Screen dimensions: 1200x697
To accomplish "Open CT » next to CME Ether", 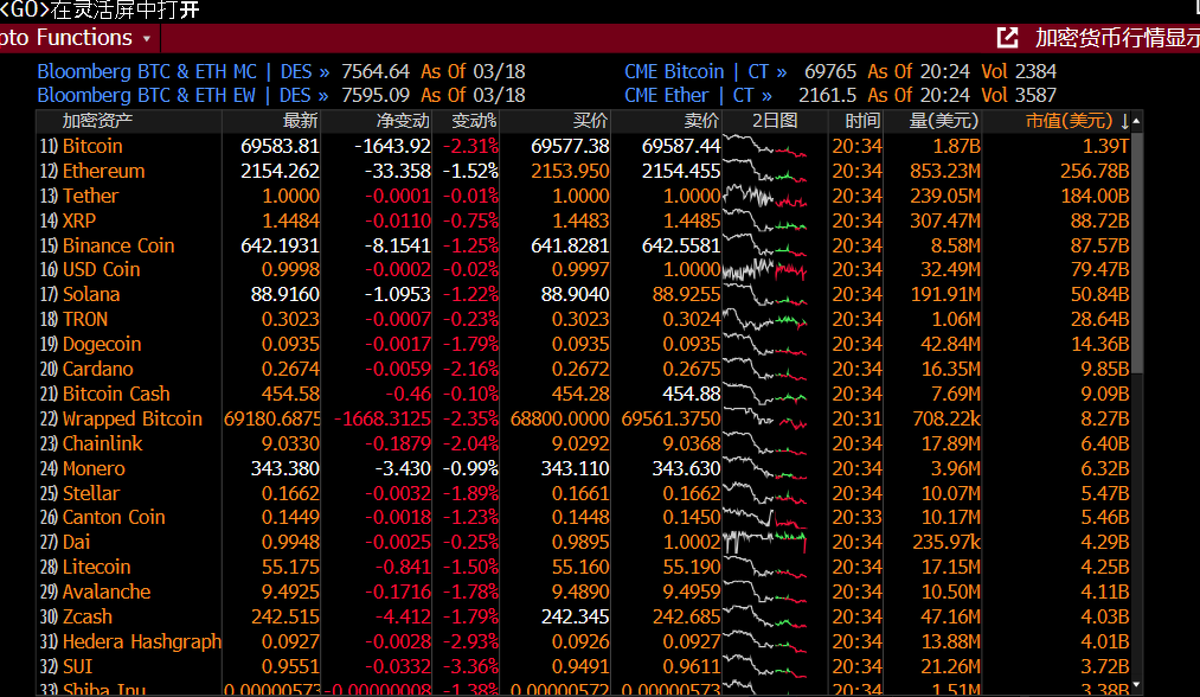I will coord(752,96).
